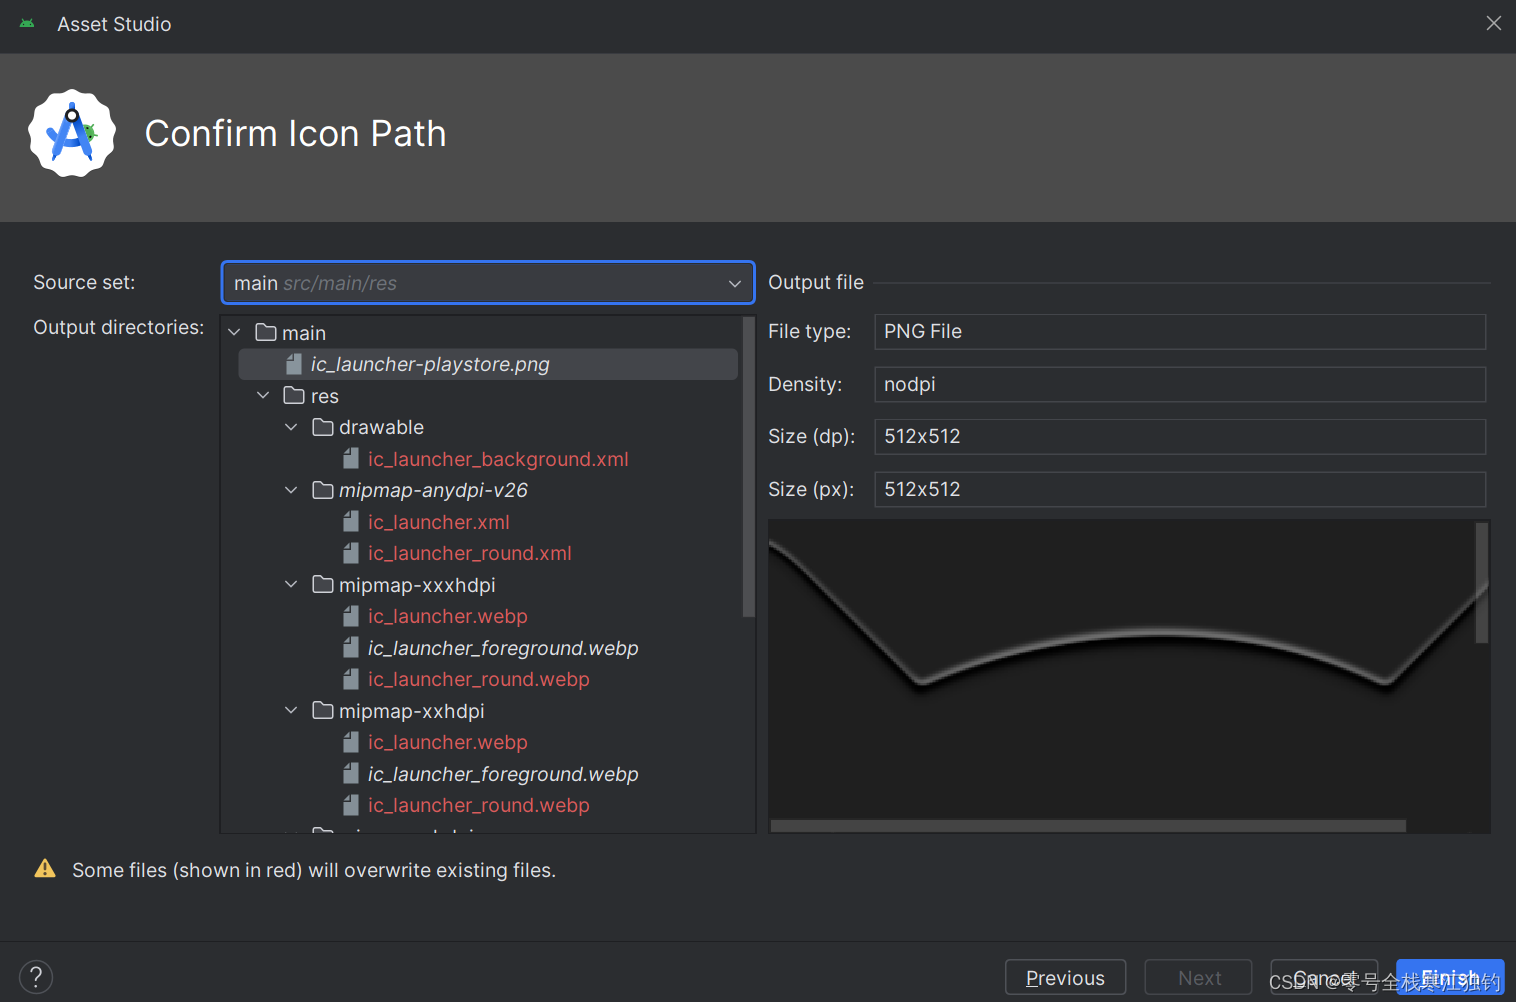Click the Size (px) field

pos(1180,489)
